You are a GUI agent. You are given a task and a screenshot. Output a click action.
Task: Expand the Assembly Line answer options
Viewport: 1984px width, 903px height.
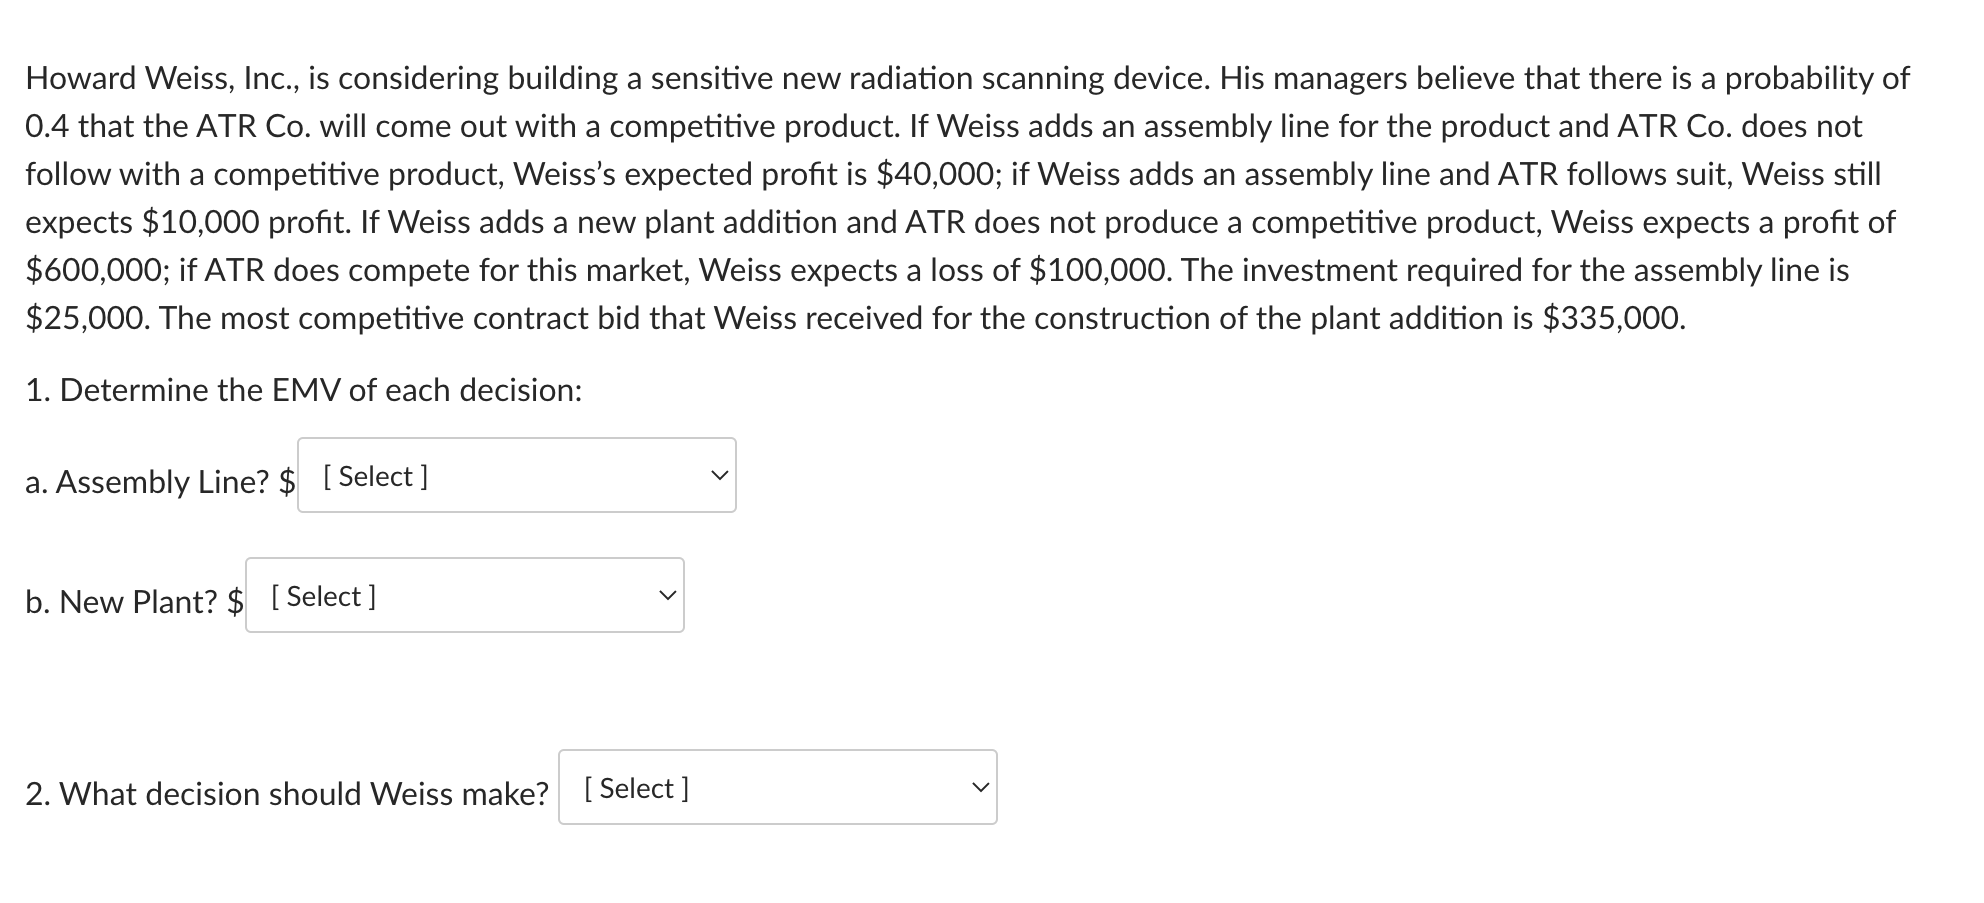[x=515, y=475]
